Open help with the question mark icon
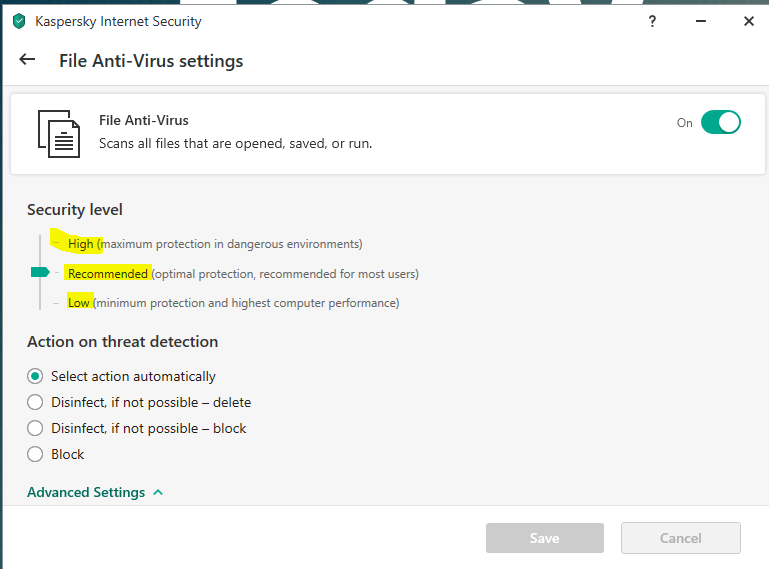The width and height of the screenshot is (769, 569). point(652,21)
